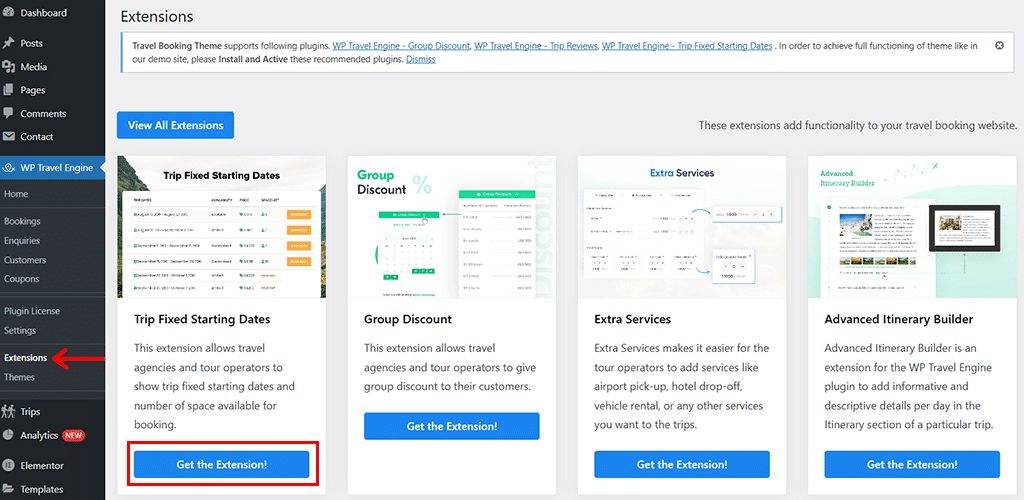
Task: Follow the WP Travel Engine - Trip Reviews link
Action: tap(536, 46)
